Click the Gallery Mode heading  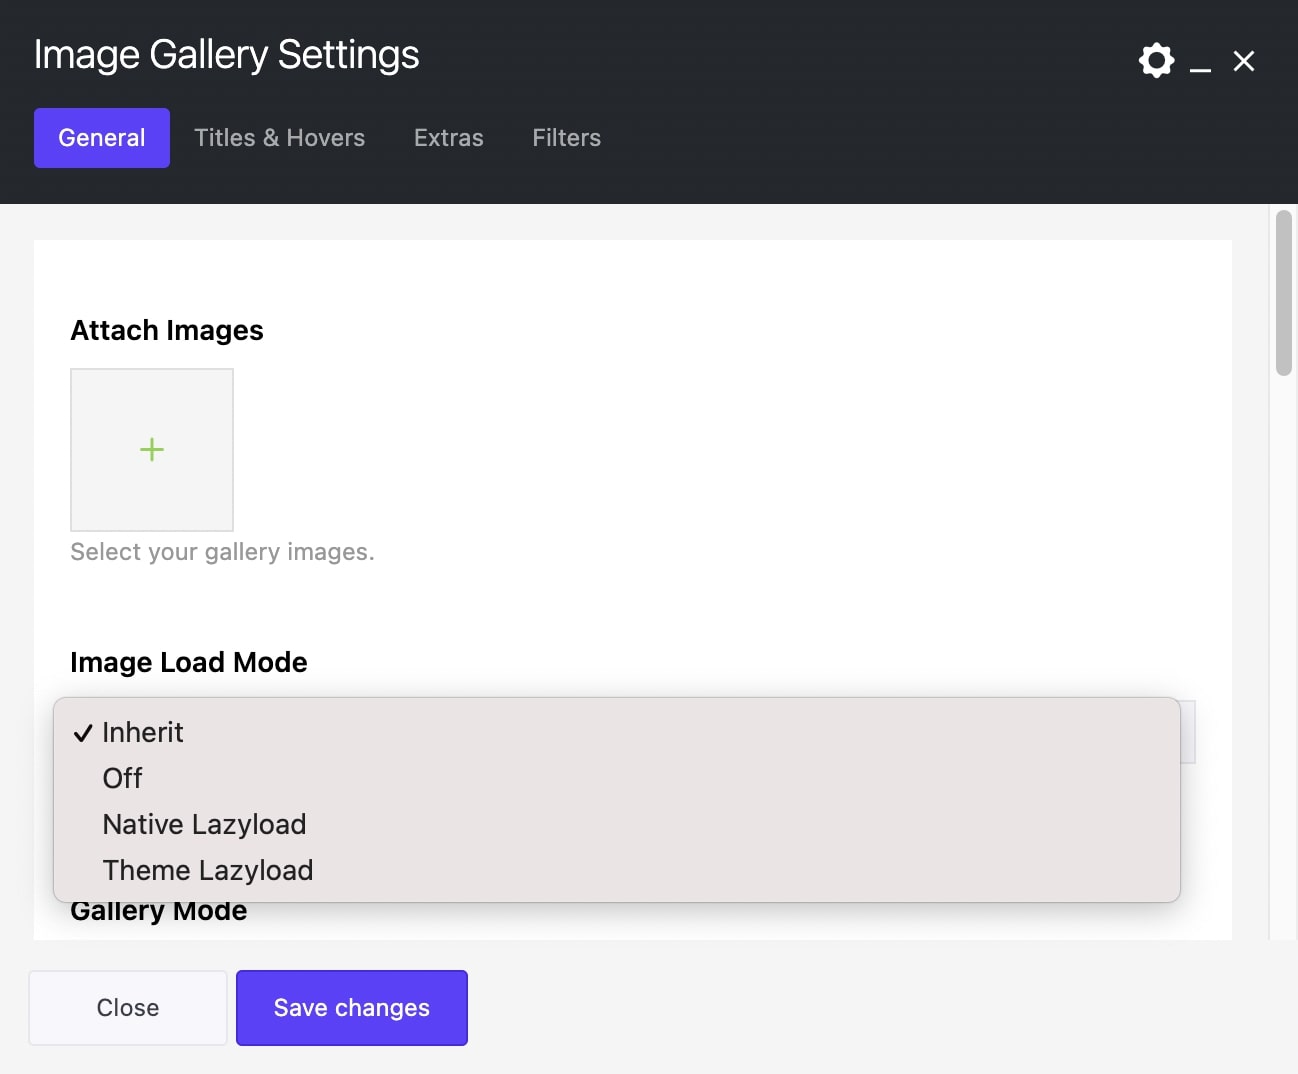(159, 913)
